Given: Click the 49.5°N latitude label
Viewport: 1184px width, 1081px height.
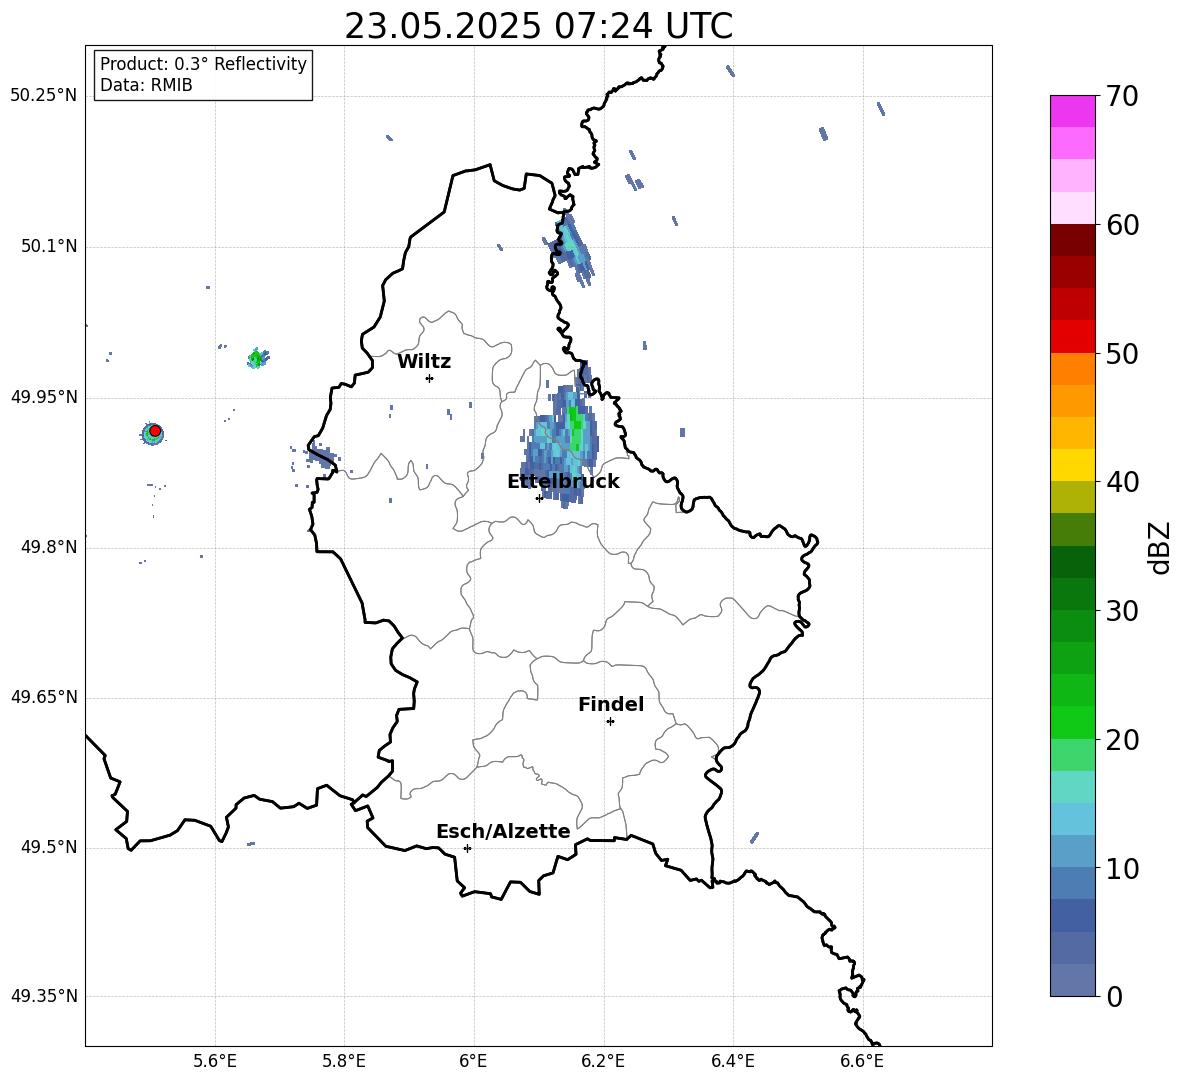Looking at the screenshot, I should coord(49,847).
